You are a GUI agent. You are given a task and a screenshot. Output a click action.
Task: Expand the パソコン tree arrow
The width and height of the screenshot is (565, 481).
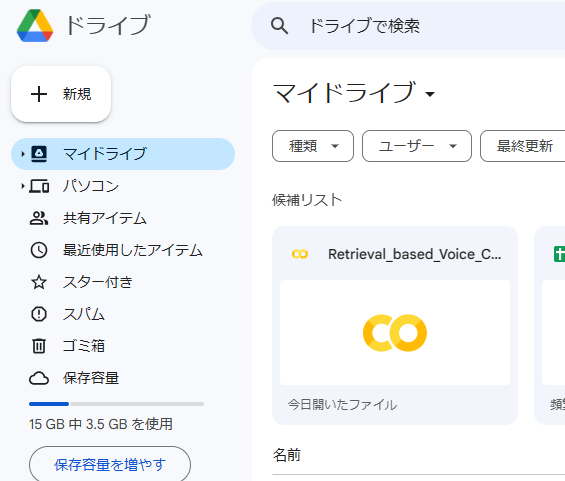[23, 186]
